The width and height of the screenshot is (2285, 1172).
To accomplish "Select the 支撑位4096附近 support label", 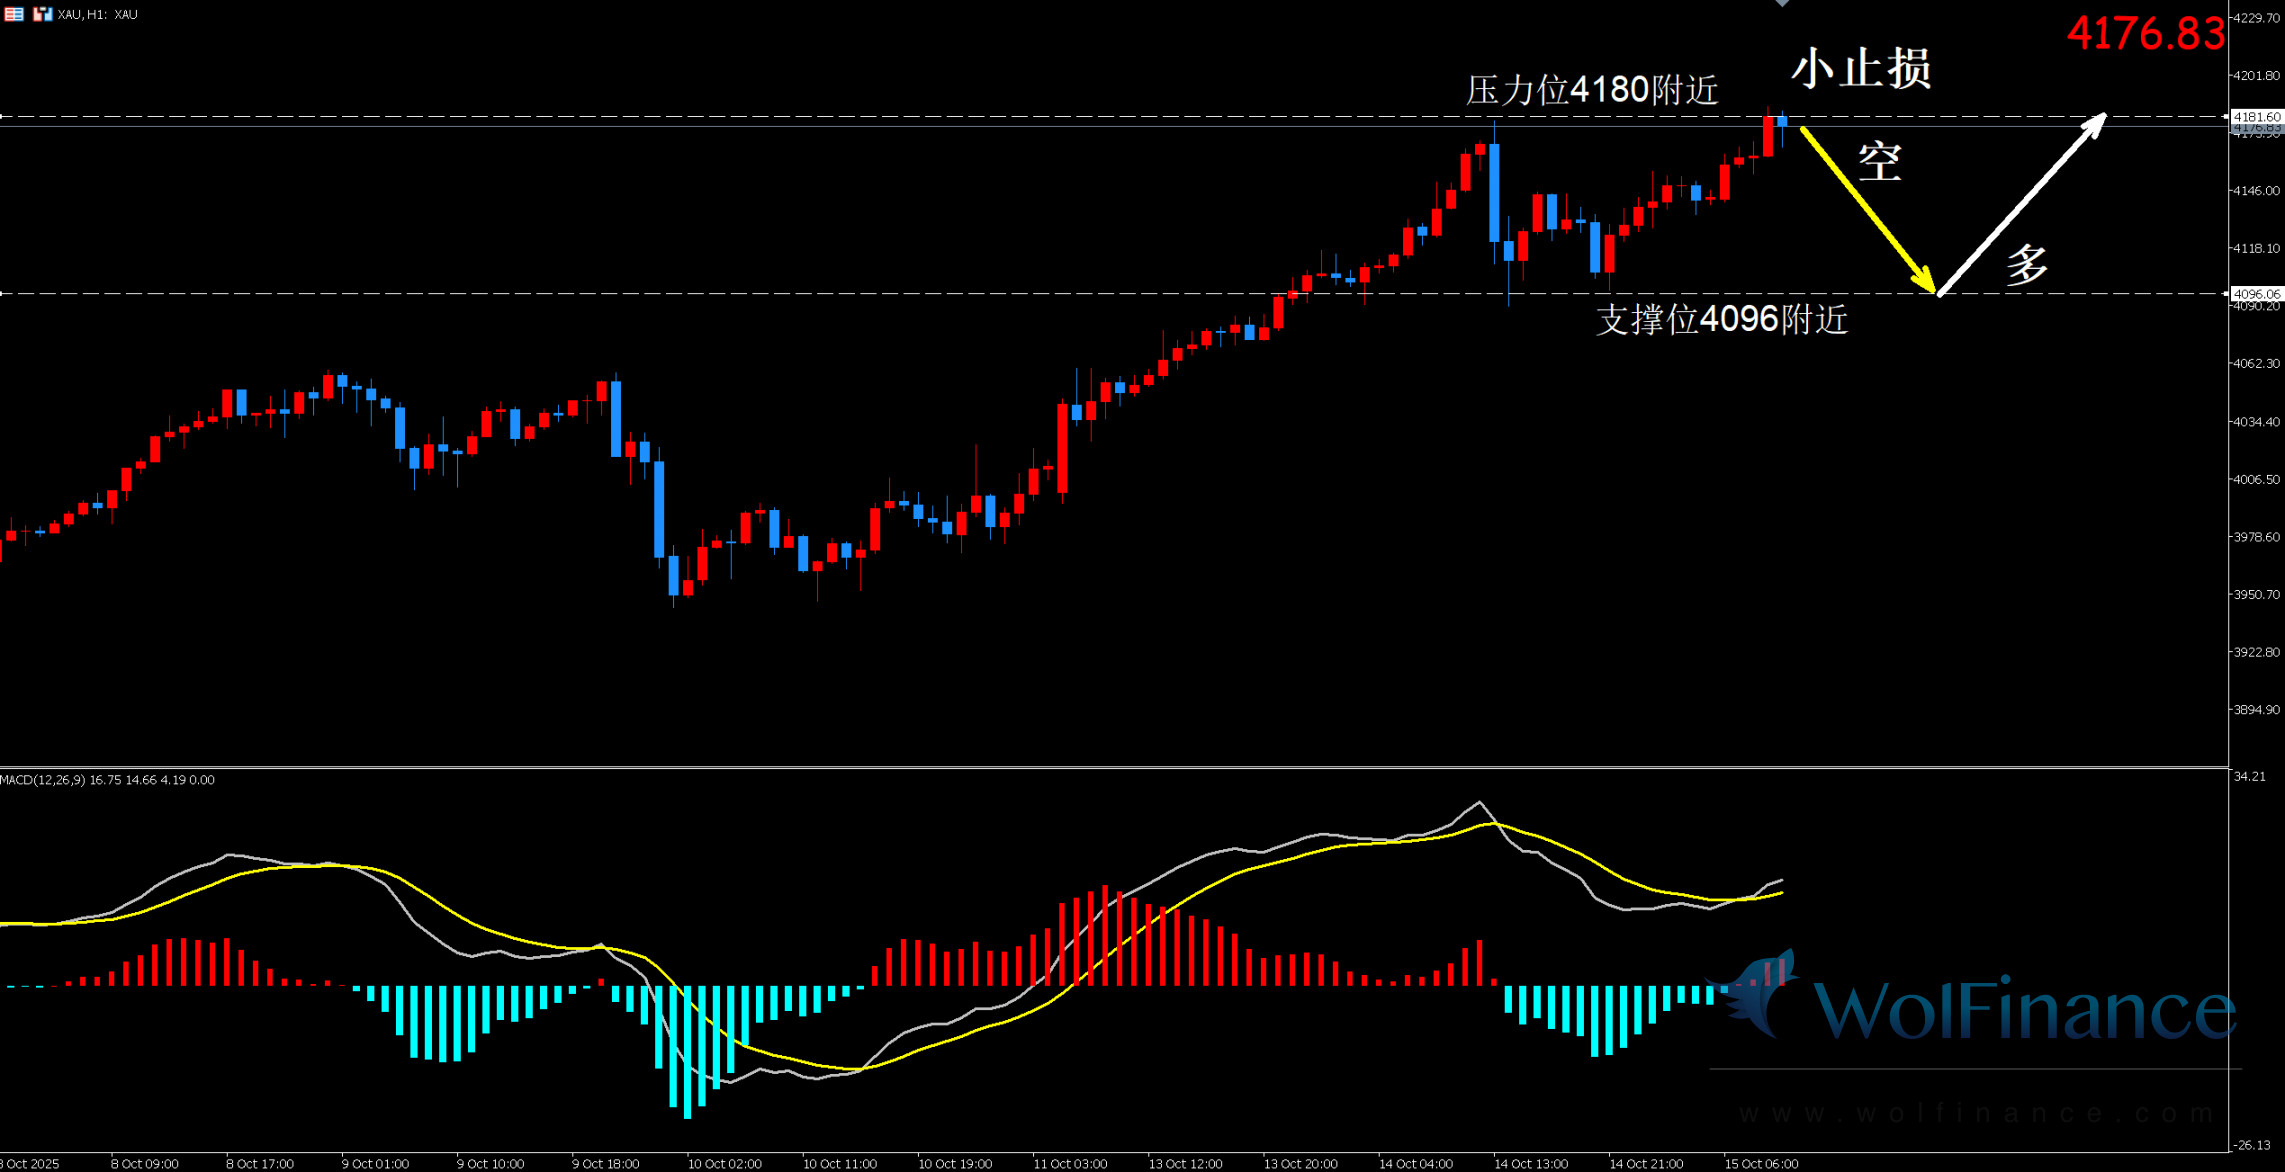I will click(x=1721, y=319).
